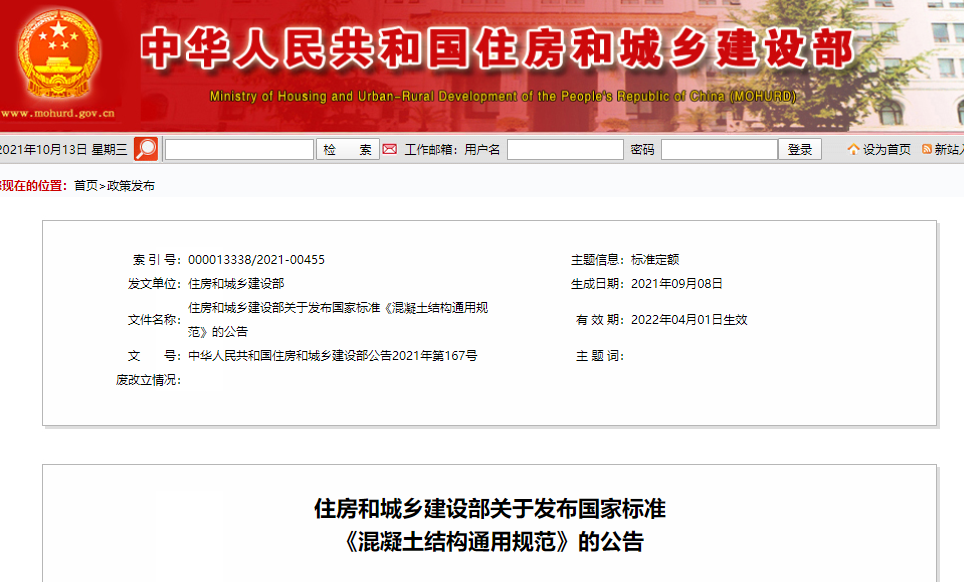Open work email via envelope icon

[x=388, y=147]
